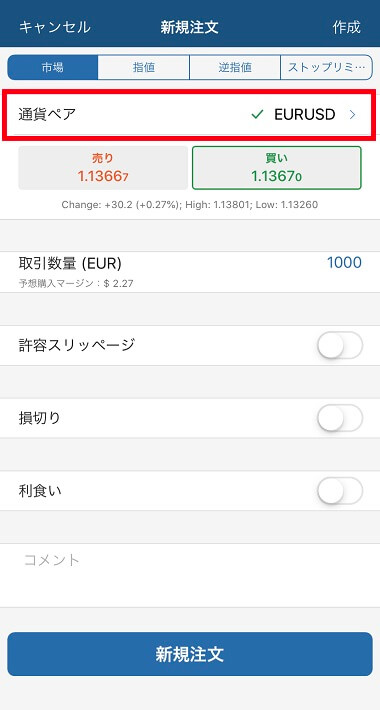Turn on the 利食い toggle

click(x=340, y=490)
